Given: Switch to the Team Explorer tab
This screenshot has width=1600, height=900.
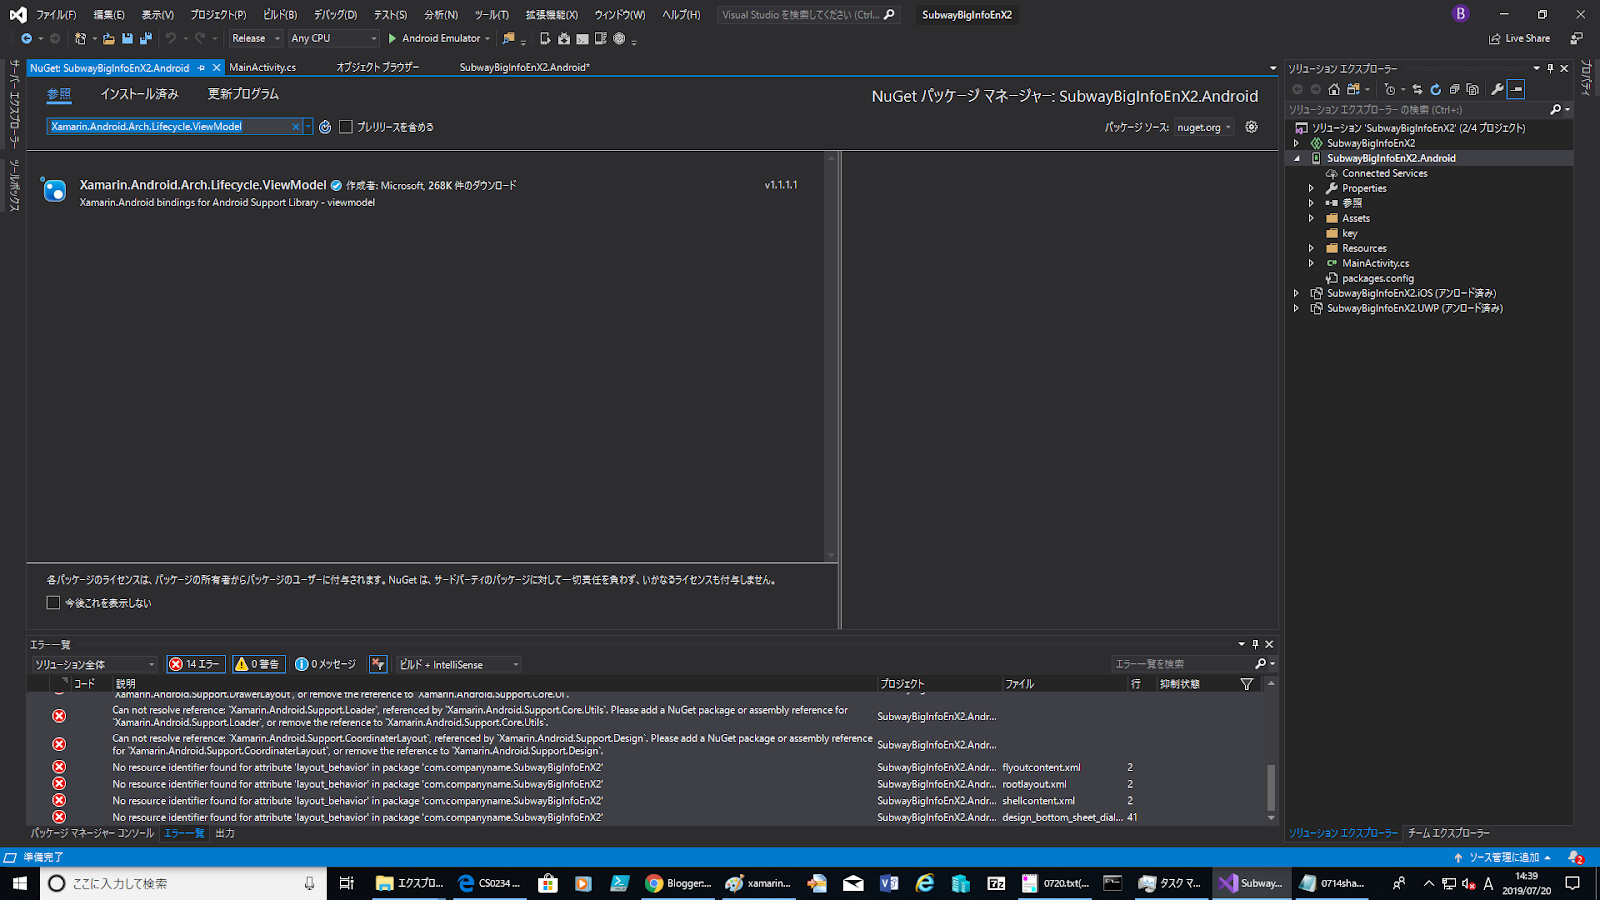Looking at the screenshot, I should (1448, 833).
